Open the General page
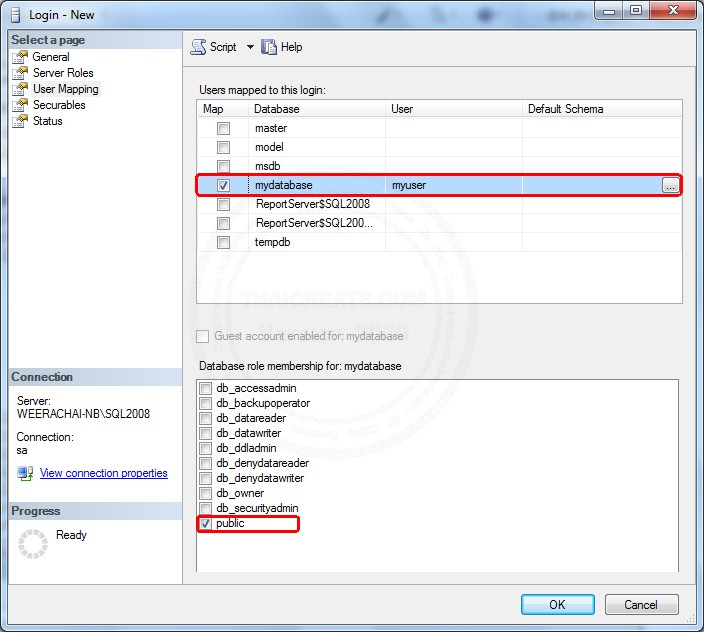The width and height of the screenshot is (704, 632). (51, 57)
